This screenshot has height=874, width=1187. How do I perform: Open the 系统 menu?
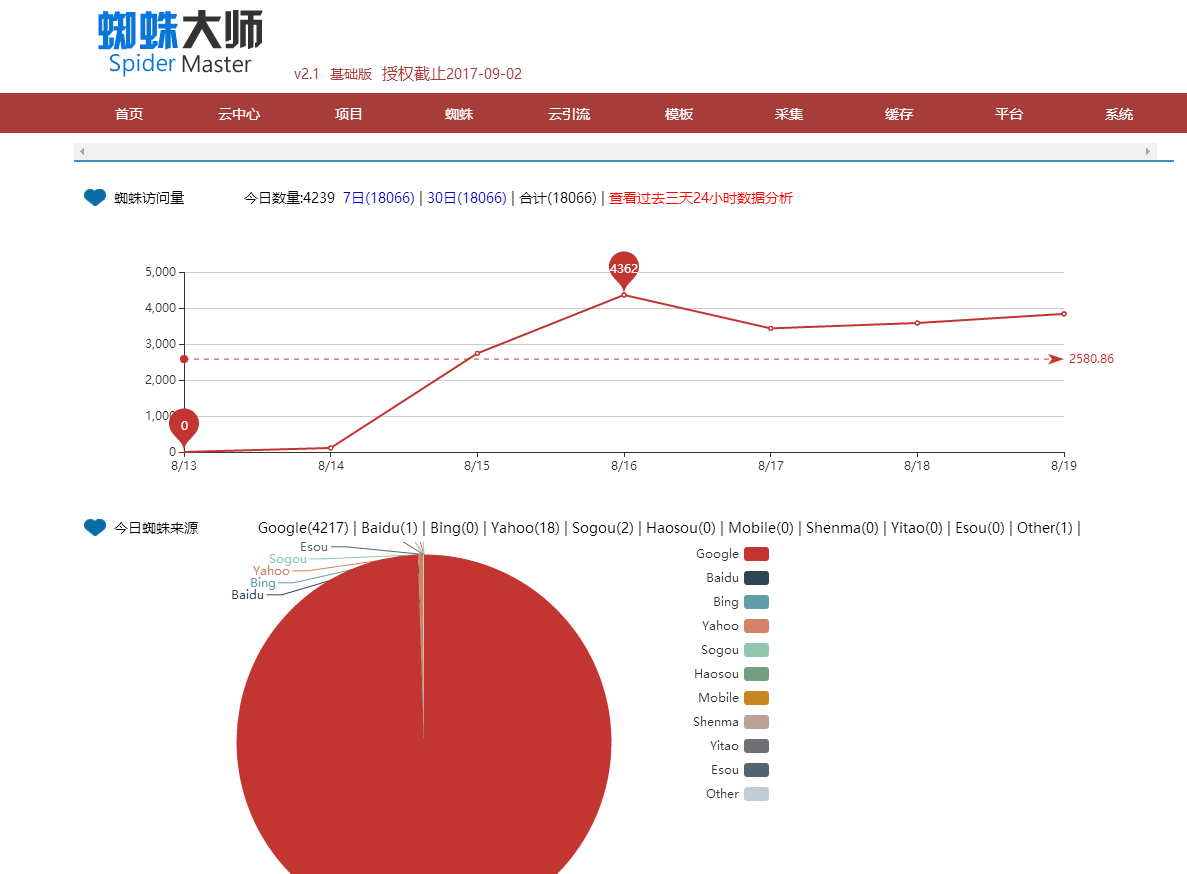click(1119, 114)
